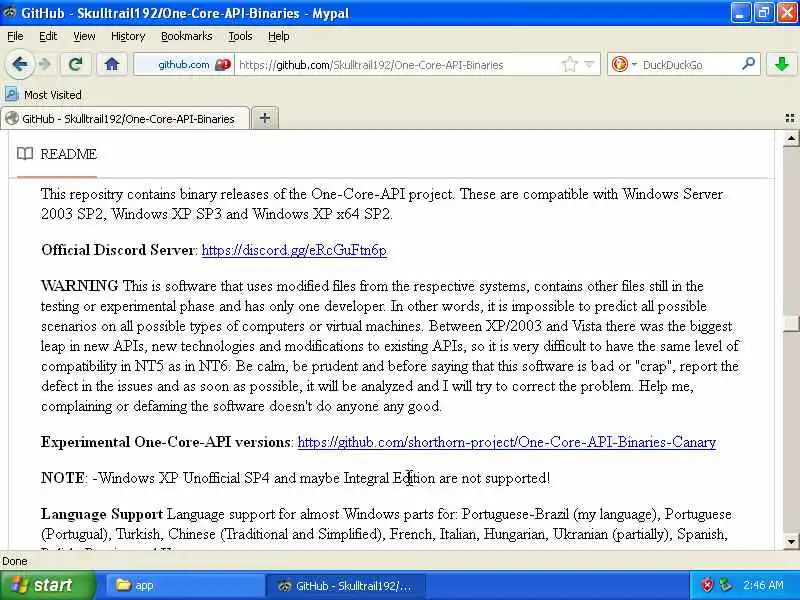Click the bold 'NOTE' text

tap(63, 478)
